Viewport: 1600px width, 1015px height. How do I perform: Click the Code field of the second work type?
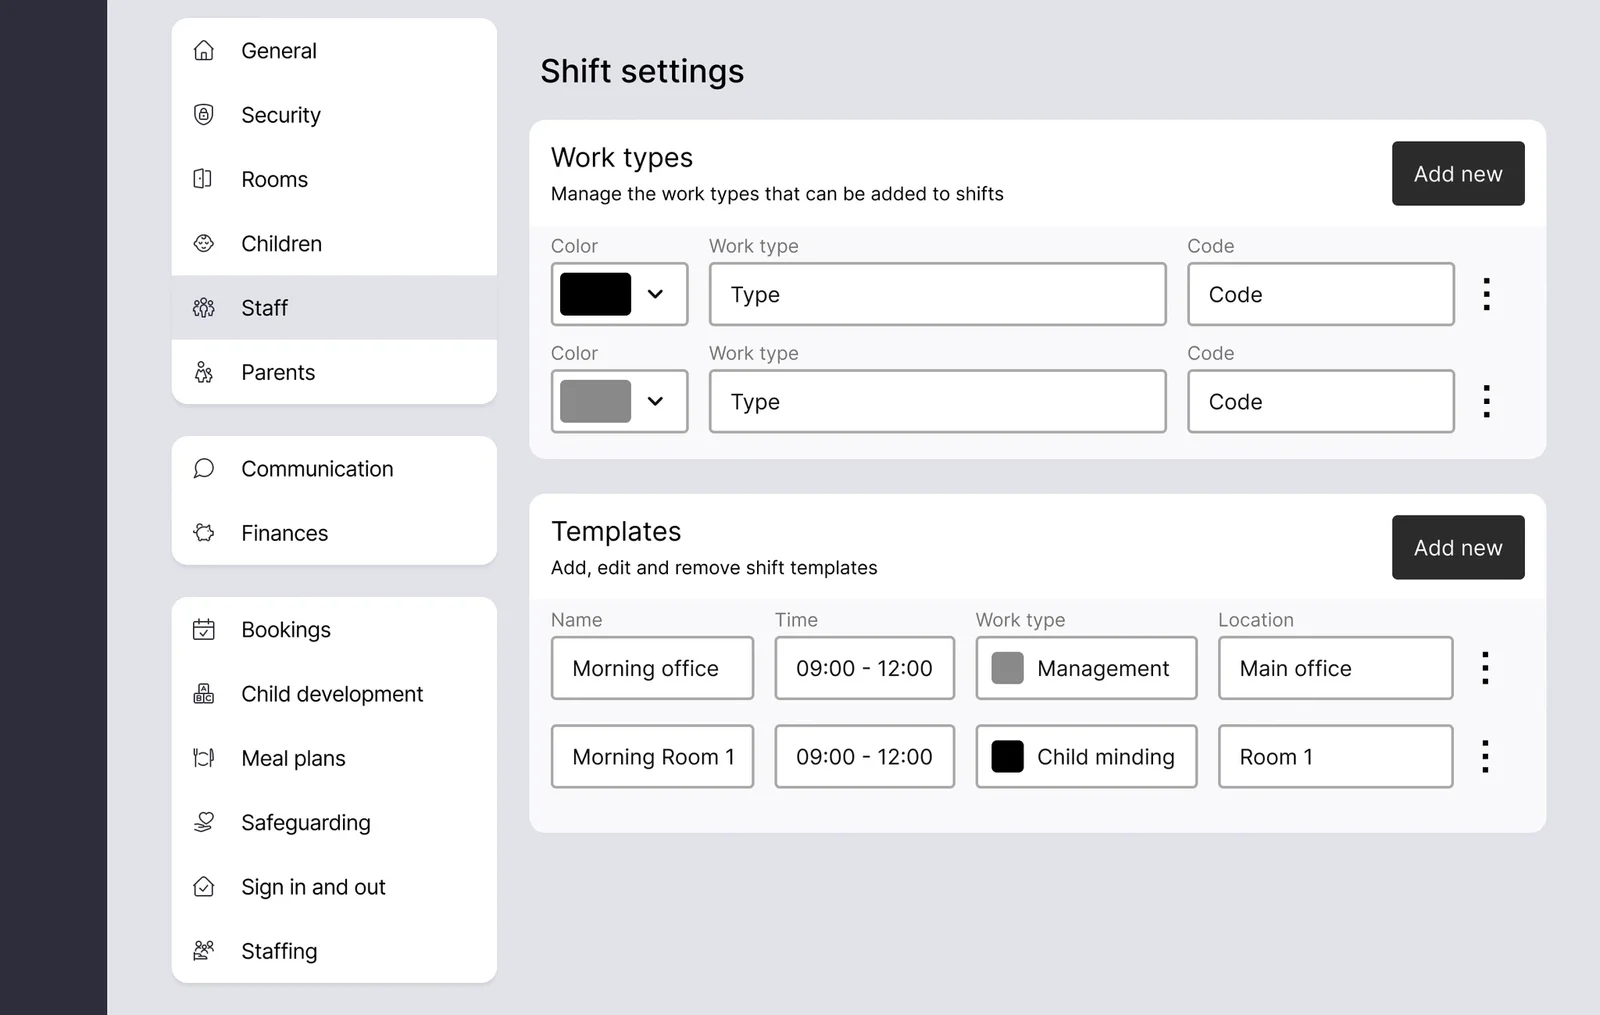tap(1320, 401)
